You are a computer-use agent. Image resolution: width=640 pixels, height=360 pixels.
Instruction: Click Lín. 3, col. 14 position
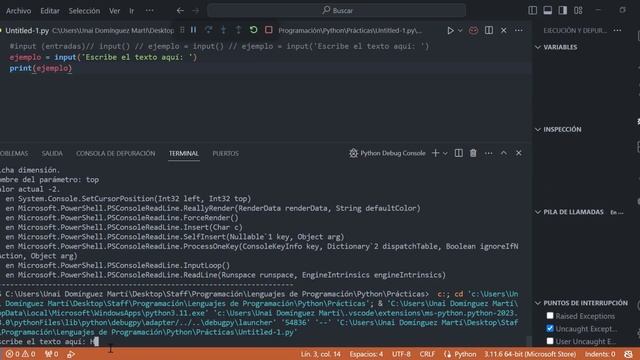coord(320,354)
